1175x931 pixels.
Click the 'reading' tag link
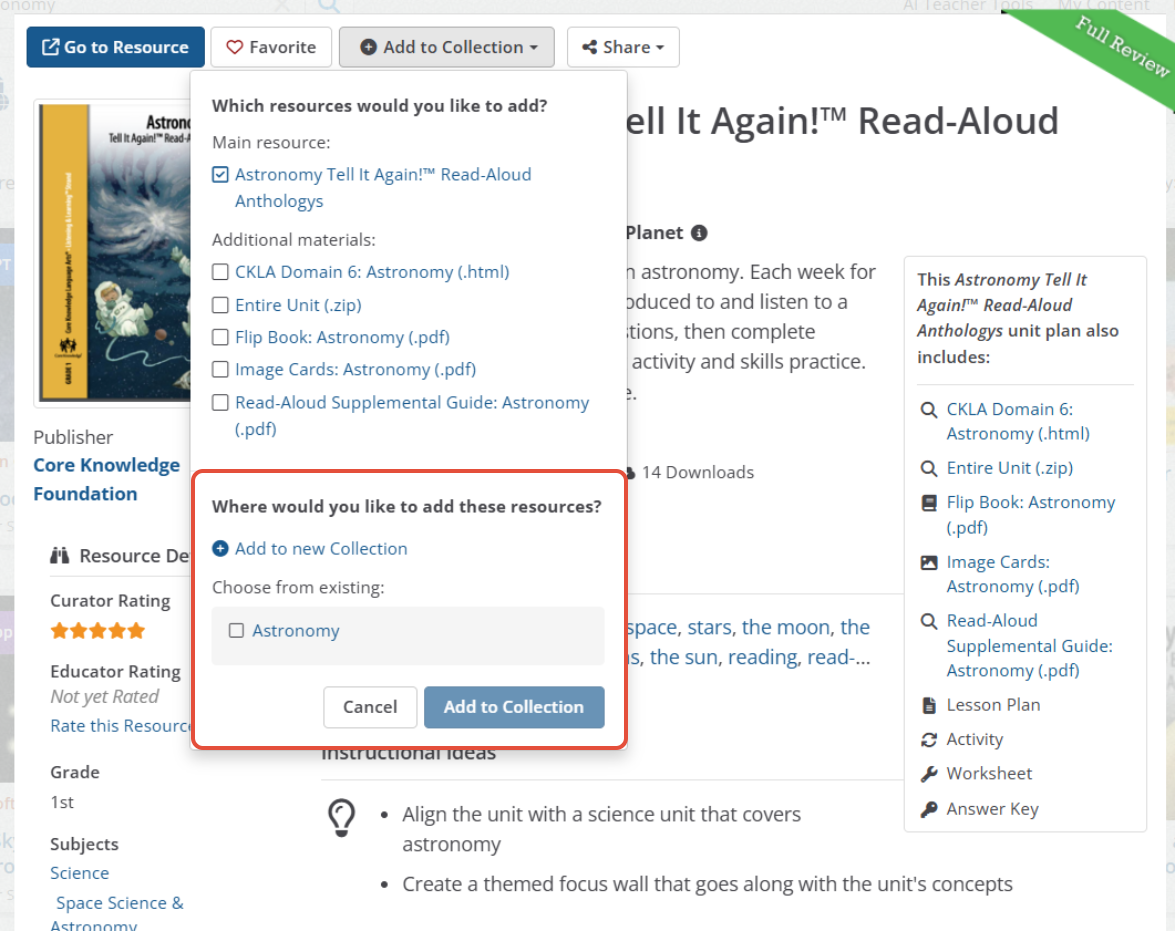762,657
